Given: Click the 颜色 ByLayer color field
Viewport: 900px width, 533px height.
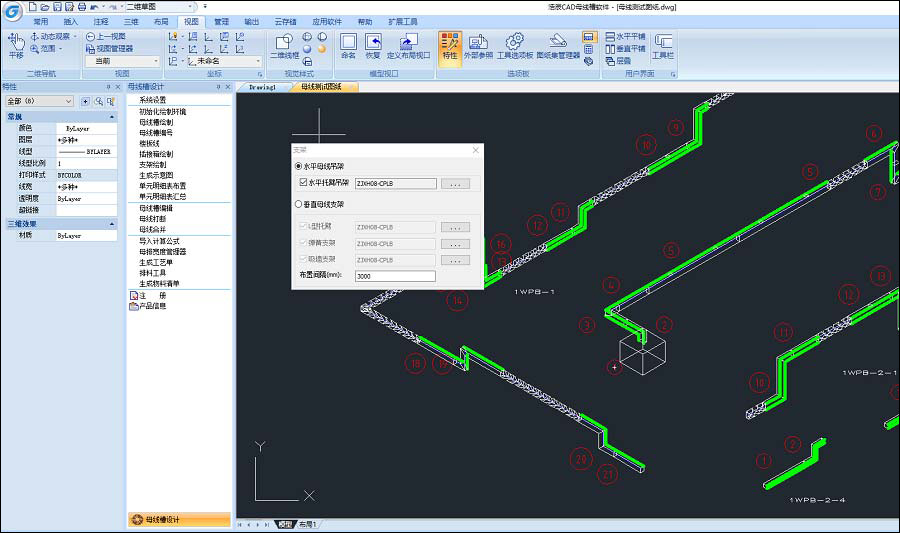Looking at the screenshot, I should click(x=86, y=129).
